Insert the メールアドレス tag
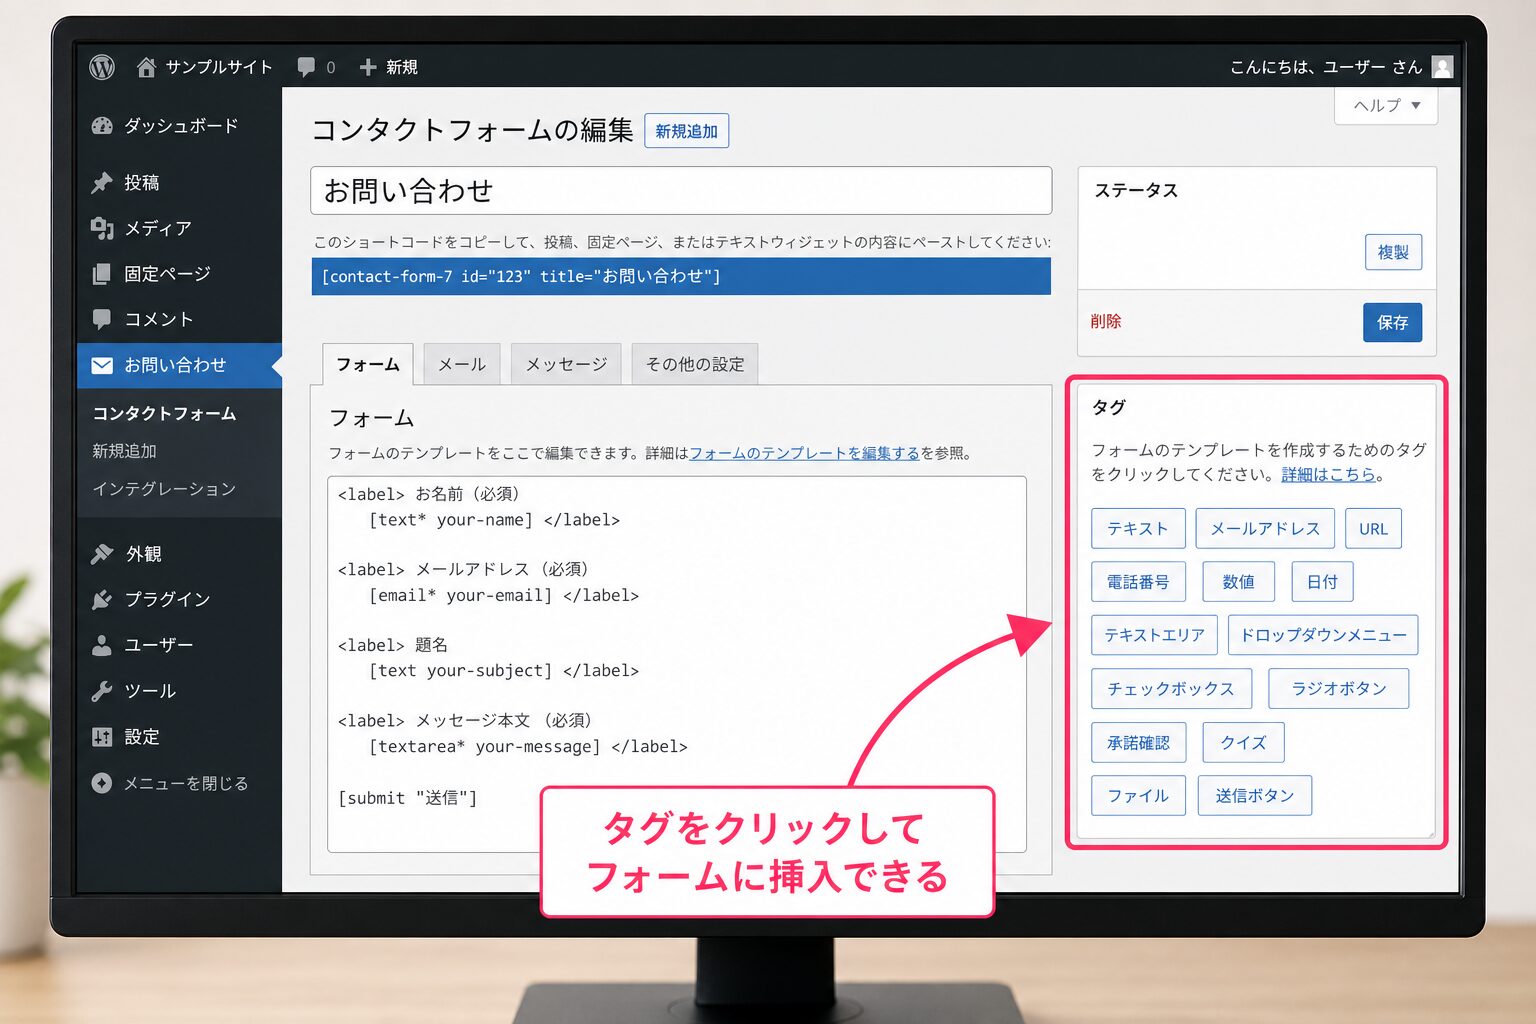1536x1024 pixels. coord(1265,528)
